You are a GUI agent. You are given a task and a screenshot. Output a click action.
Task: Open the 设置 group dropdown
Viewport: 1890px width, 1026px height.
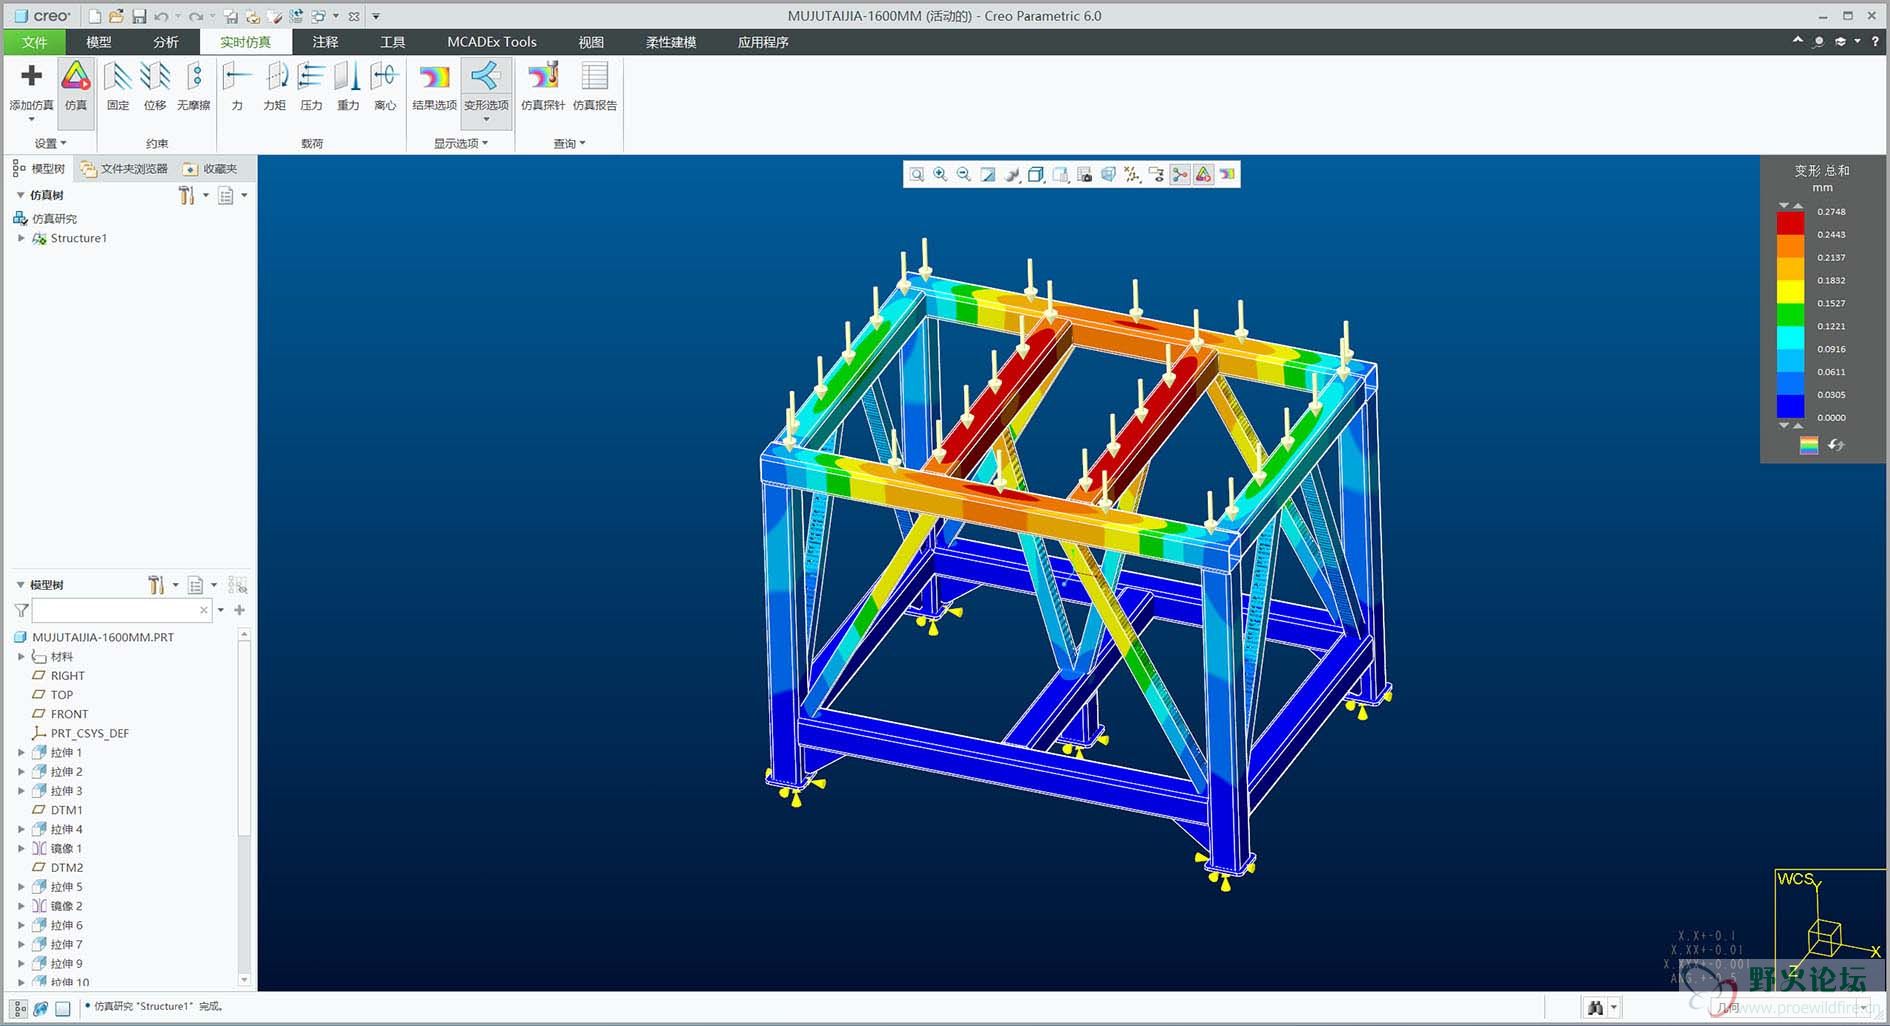click(50, 144)
